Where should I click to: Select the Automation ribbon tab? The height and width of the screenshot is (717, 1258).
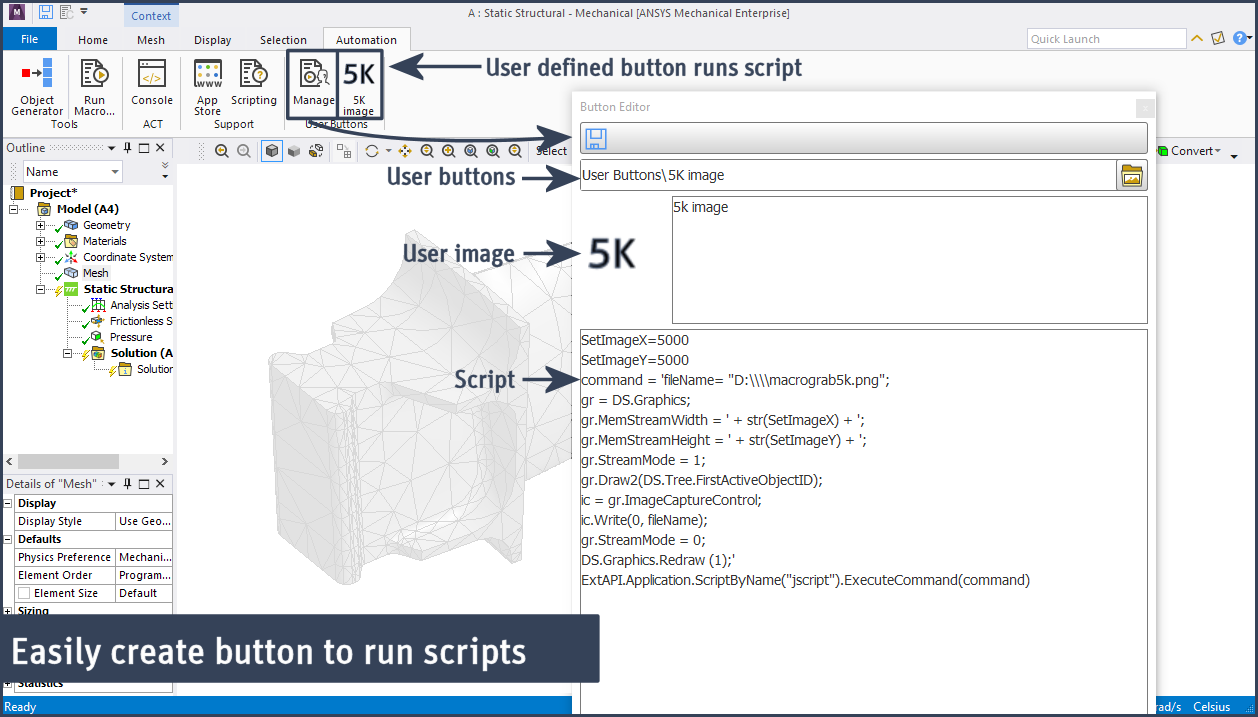pos(366,40)
